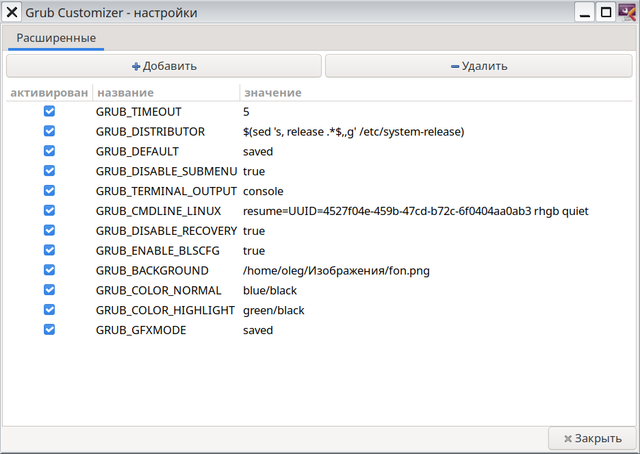Click the активирован column header
Viewport: 640px width, 454px height.
(x=49, y=93)
